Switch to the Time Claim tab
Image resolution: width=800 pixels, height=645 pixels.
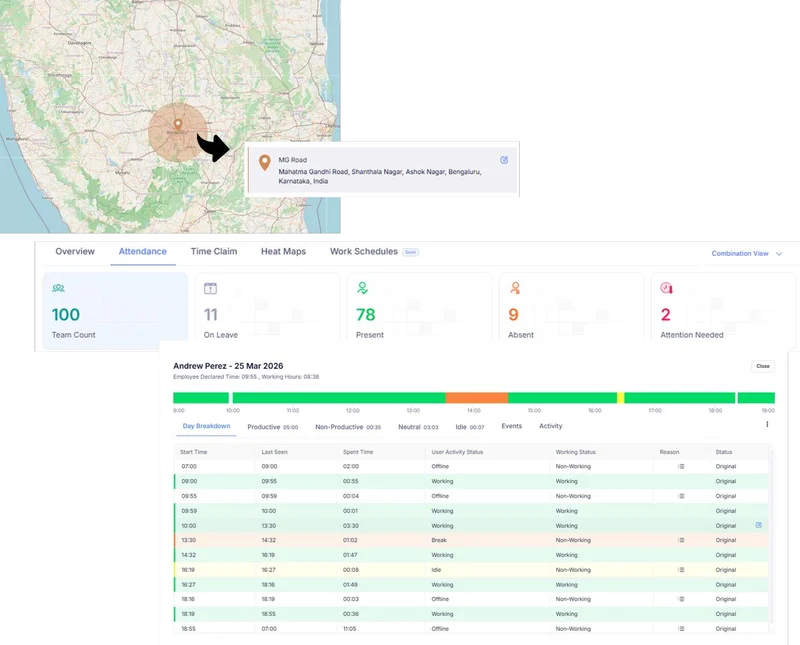click(x=214, y=252)
